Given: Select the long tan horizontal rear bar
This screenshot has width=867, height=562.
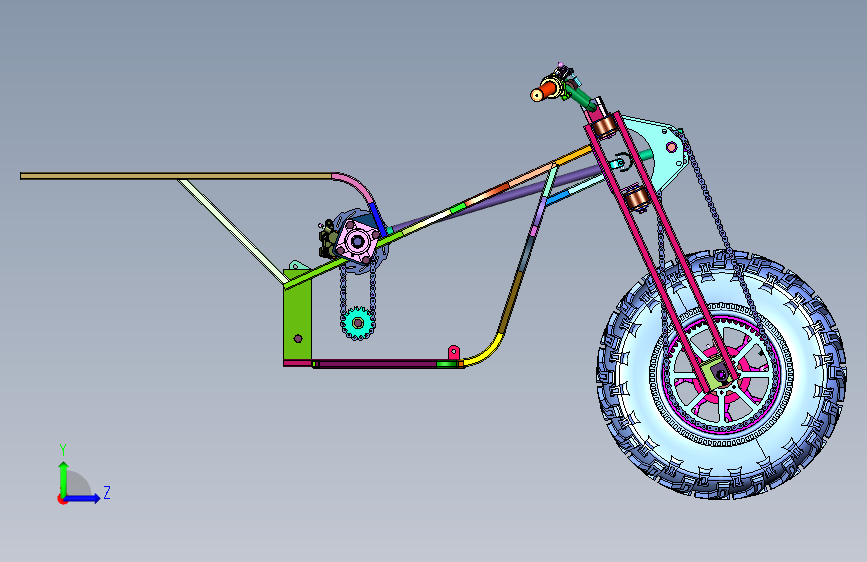Looking at the screenshot, I should pyautogui.click(x=176, y=176).
